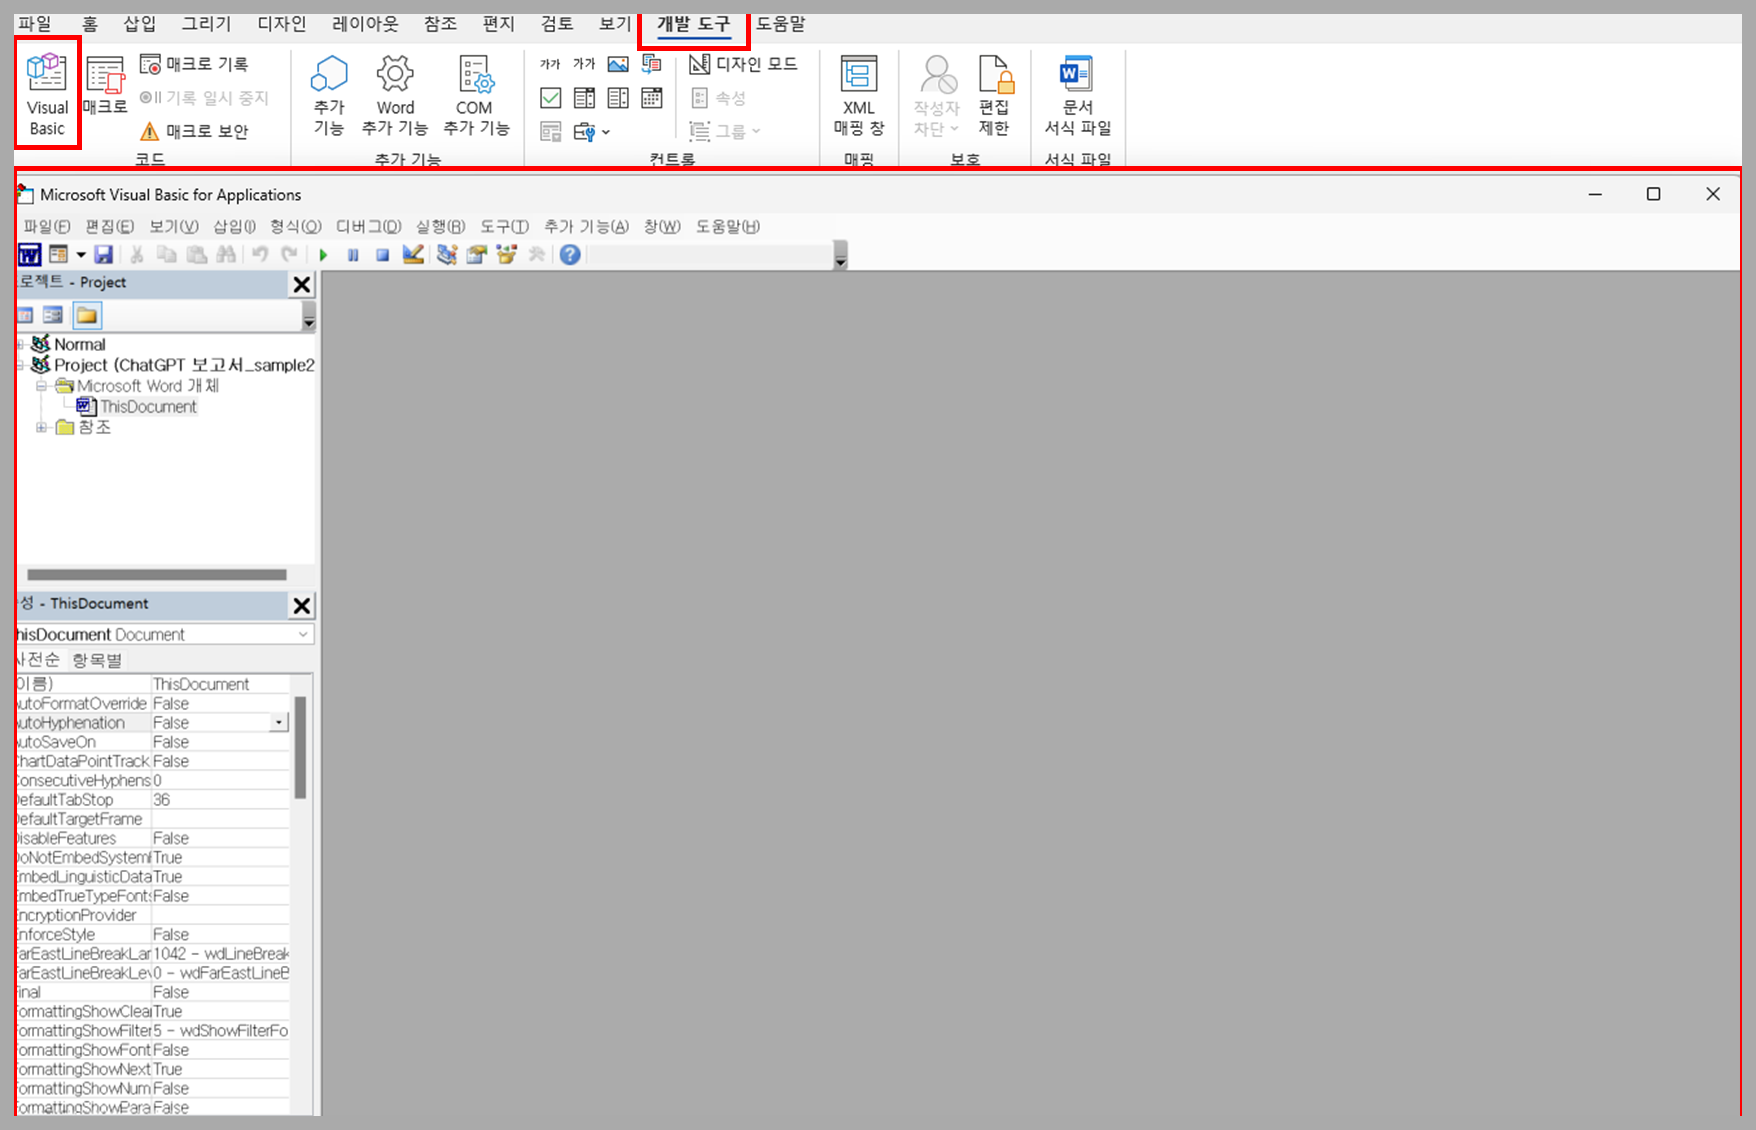The image size is (1756, 1130).
Task: Switch to the 레이아웃 ribbon tab
Action: click(365, 24)
